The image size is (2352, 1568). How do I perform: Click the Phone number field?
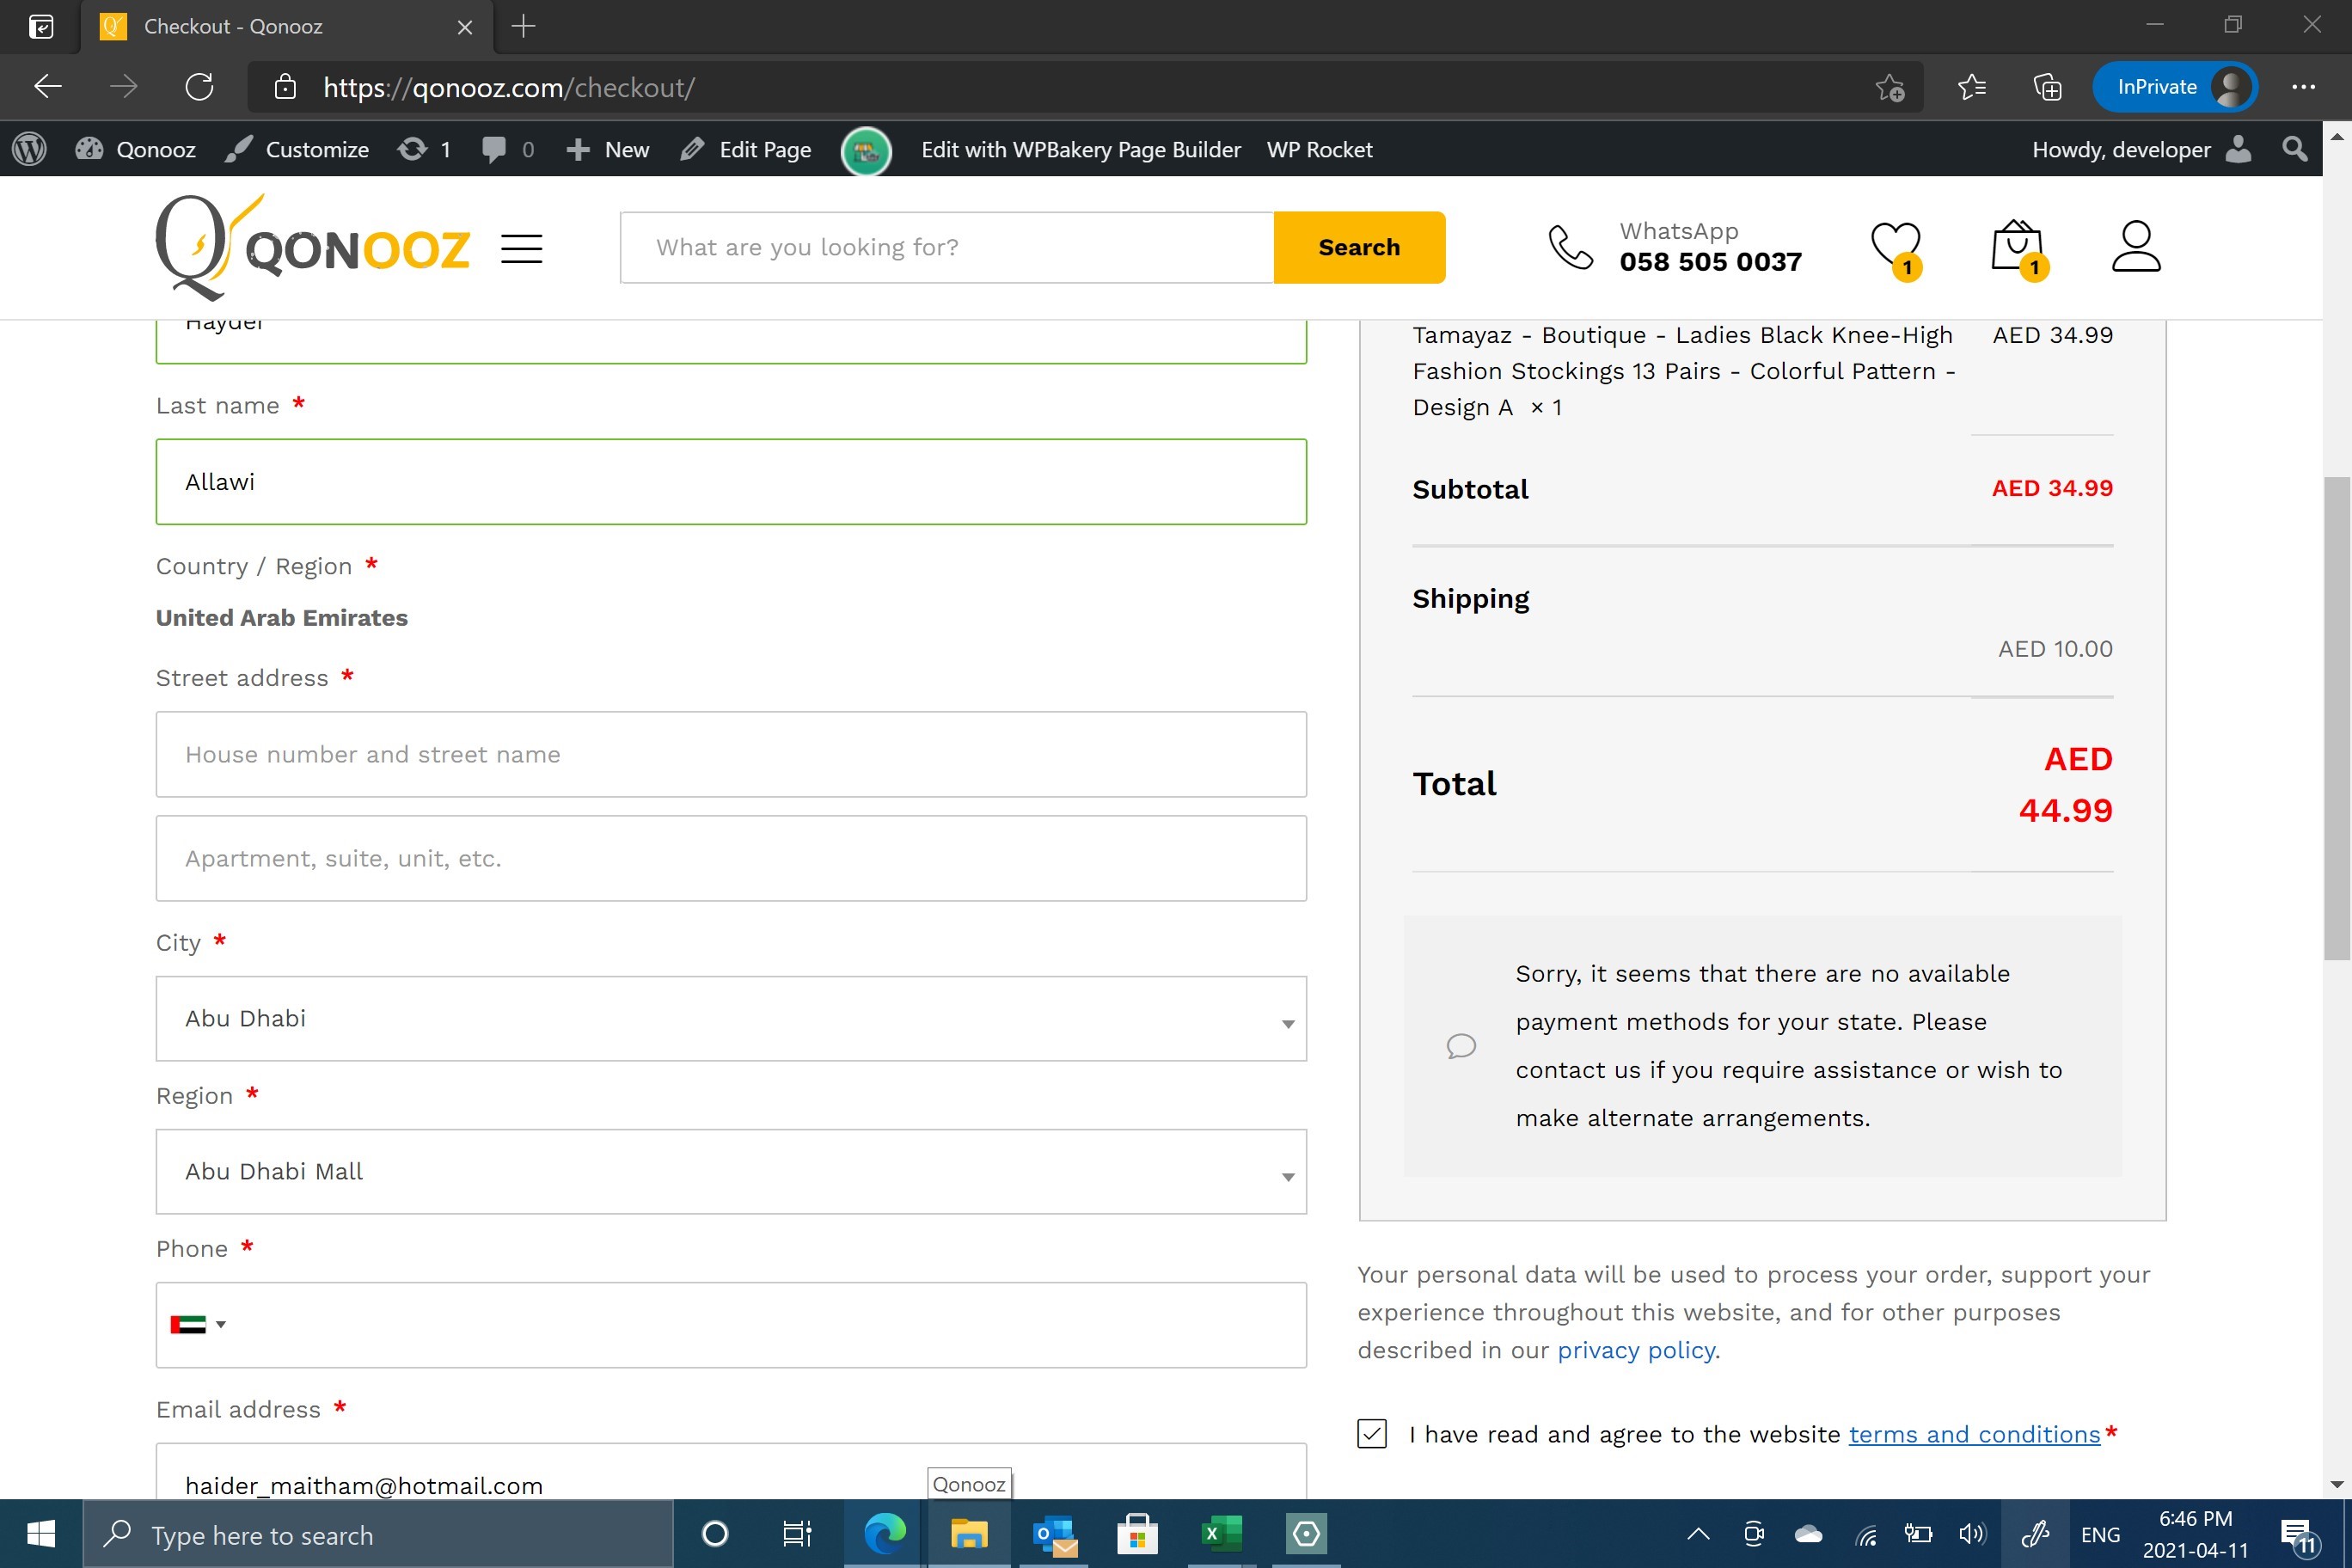(731, 1325)
